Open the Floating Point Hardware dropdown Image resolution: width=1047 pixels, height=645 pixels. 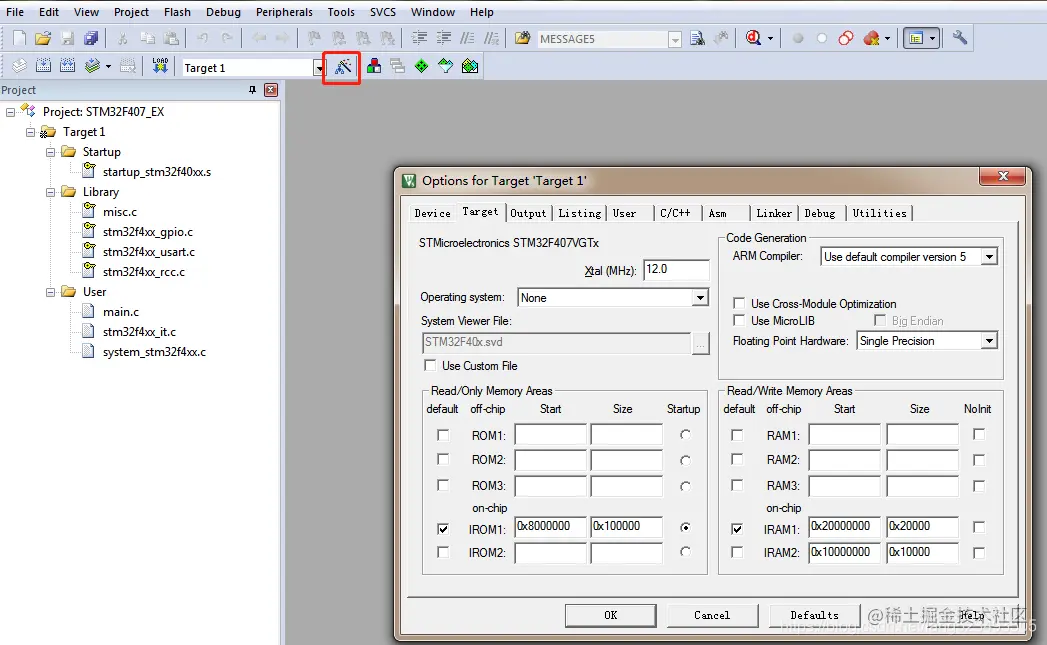pos(989,341)
